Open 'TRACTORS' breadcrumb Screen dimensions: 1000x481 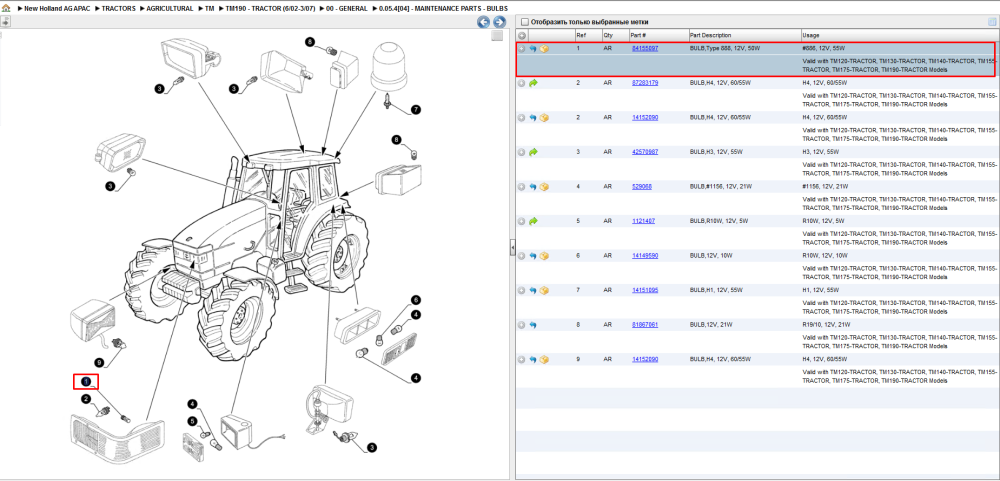[x=119, y=9]
